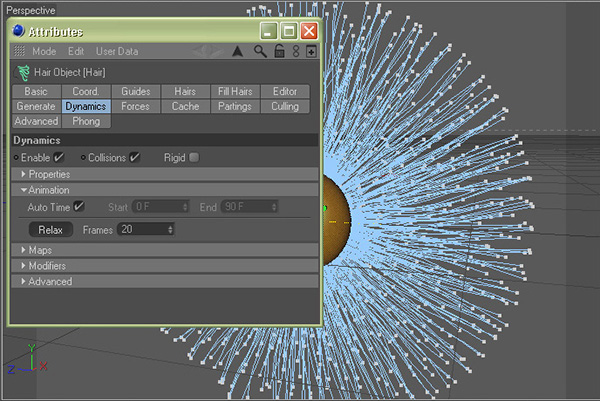This screenshot has width=600, height=401.
Task: Click the End field stepper arrows
Action: pyautogui.click(x=274, y=207)
